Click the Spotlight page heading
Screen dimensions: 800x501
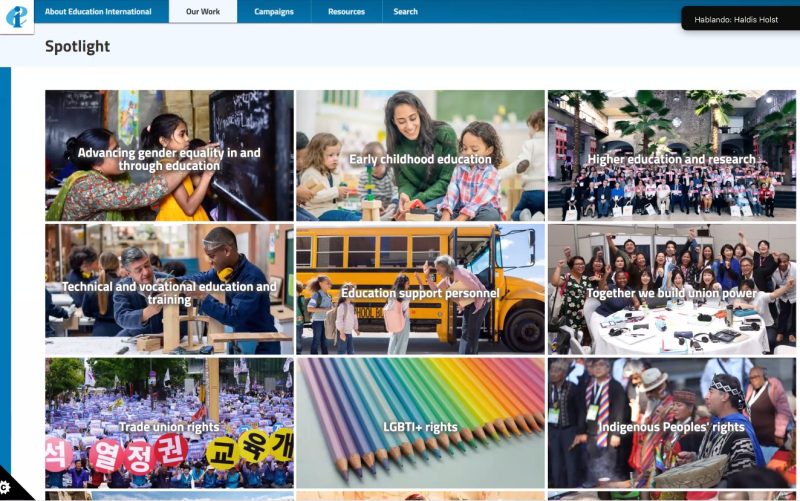[78, 46]
